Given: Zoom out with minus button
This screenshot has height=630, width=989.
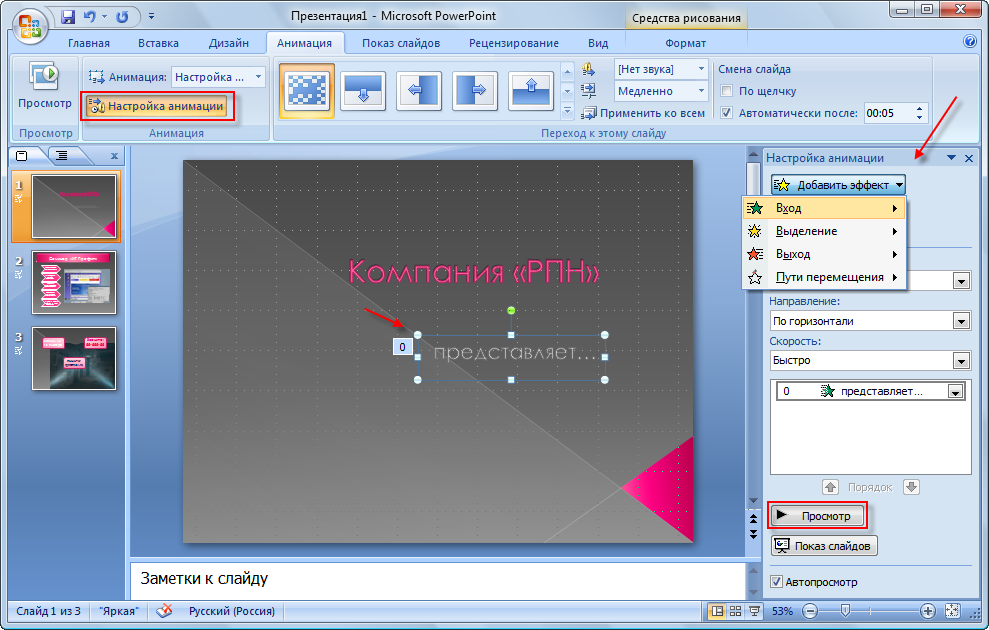Looking at the screenshot, I should pyautogui.click(x=811, y=611).
